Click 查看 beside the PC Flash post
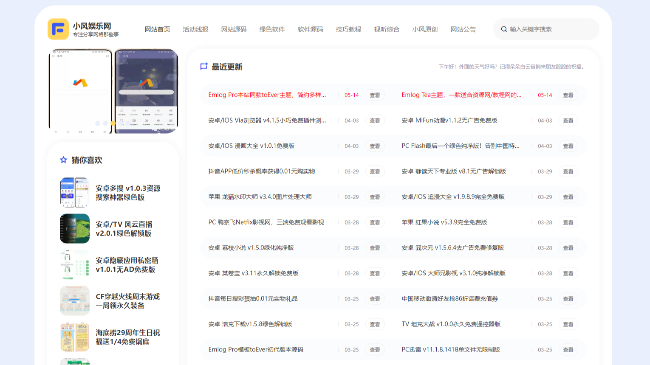This screenshot has width=650, height=365. point(568,146)
